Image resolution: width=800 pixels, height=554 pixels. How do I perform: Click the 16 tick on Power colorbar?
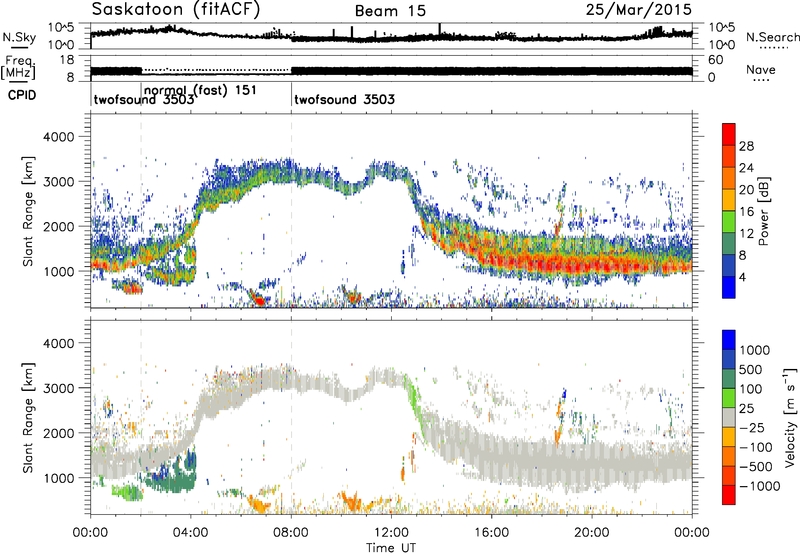pos(746,212)
